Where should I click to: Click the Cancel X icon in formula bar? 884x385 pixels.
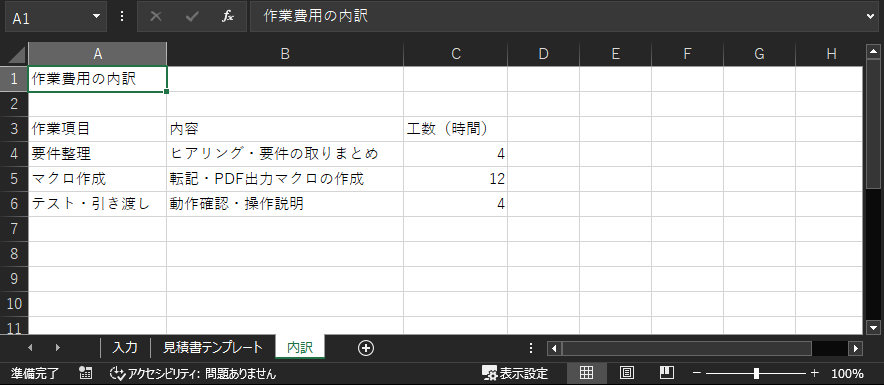click(x=156, y=17)
